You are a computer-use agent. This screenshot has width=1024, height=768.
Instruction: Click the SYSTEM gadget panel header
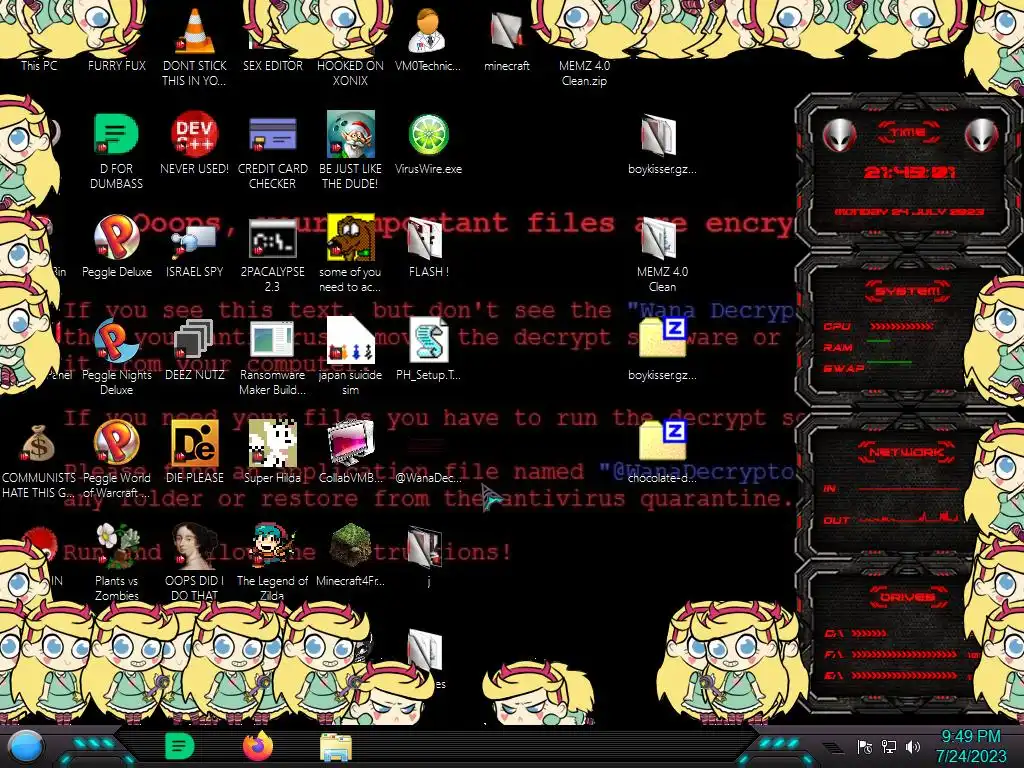tap(908, 291)
